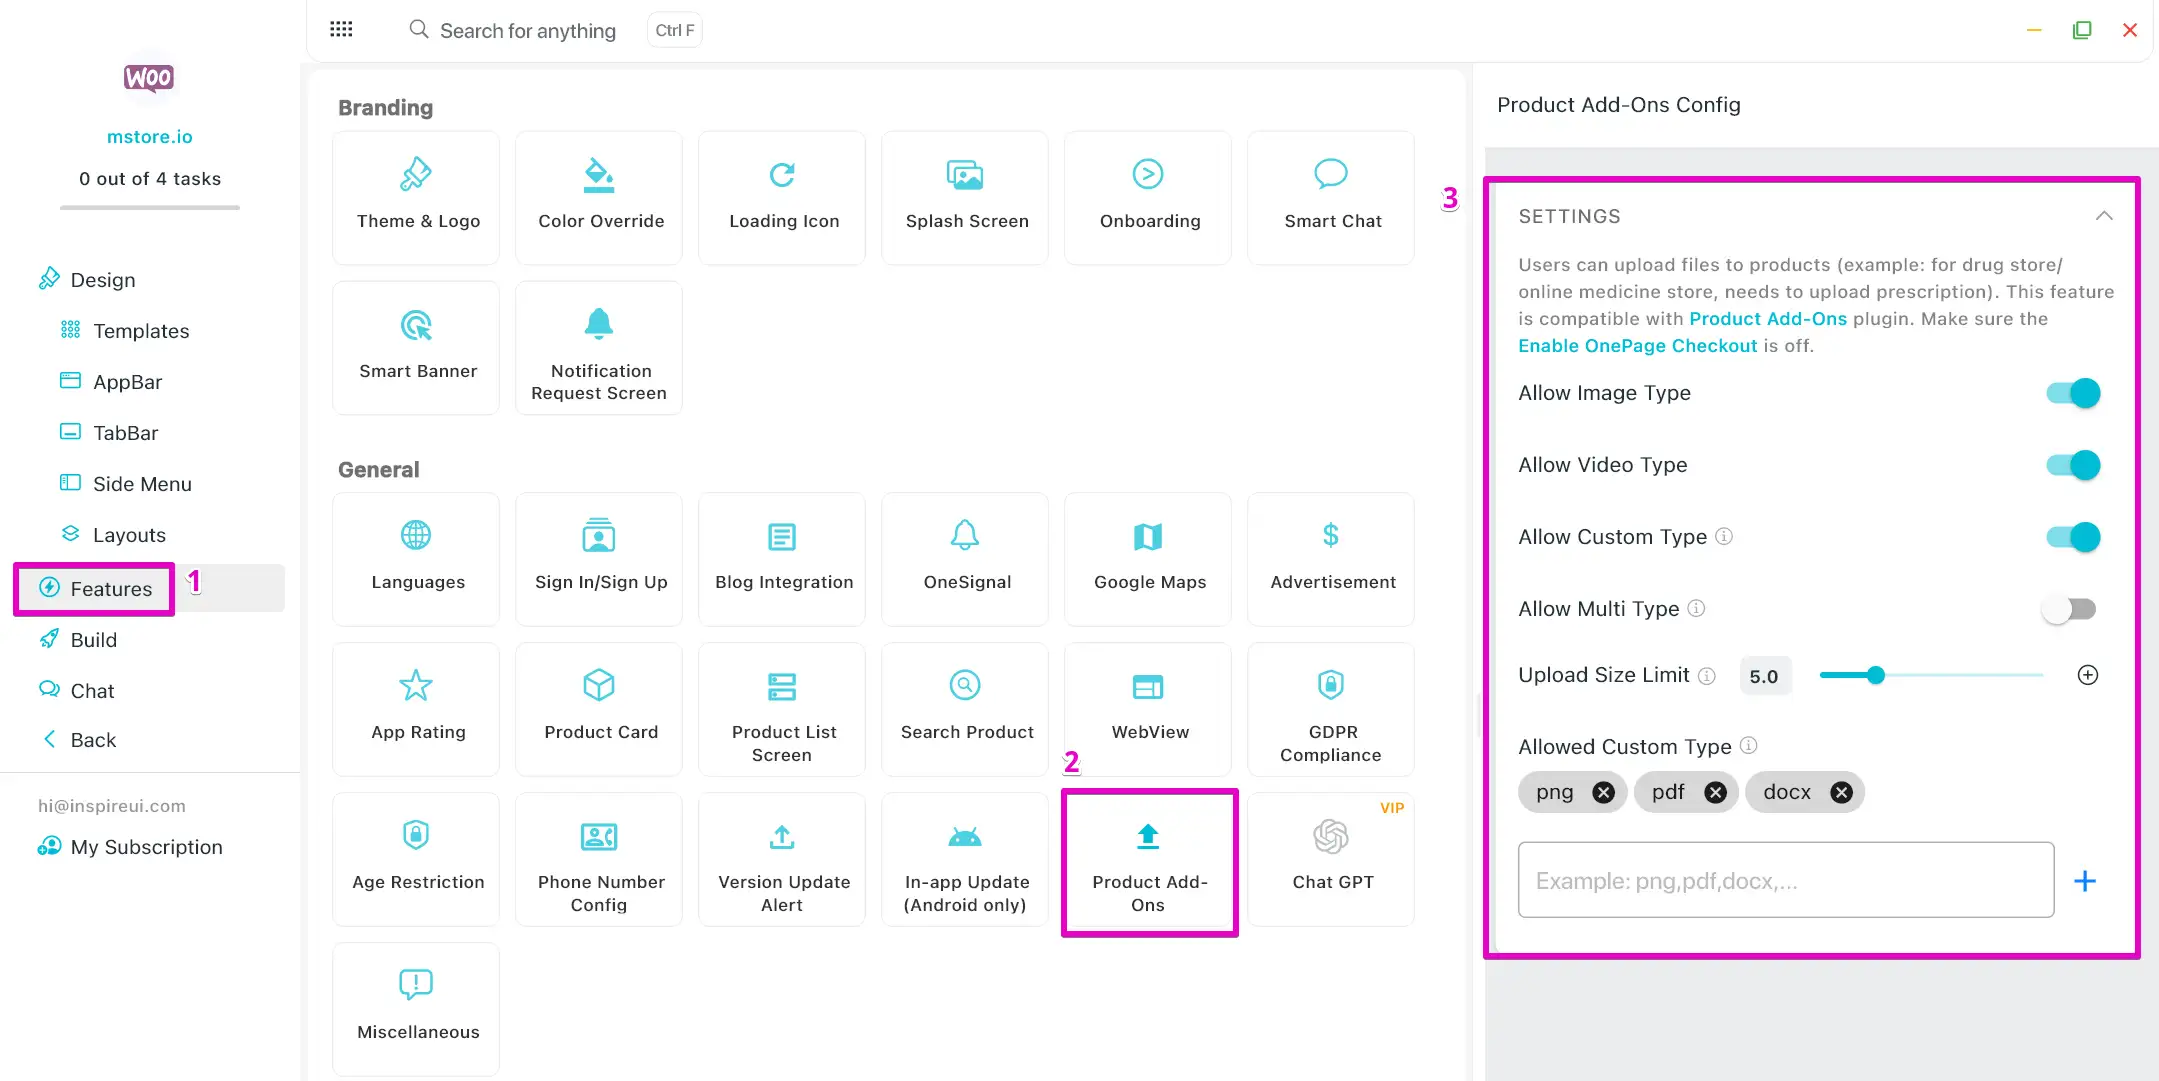Open the apps grid icon
The image size is (2159, 1081).
coord(341,29)
